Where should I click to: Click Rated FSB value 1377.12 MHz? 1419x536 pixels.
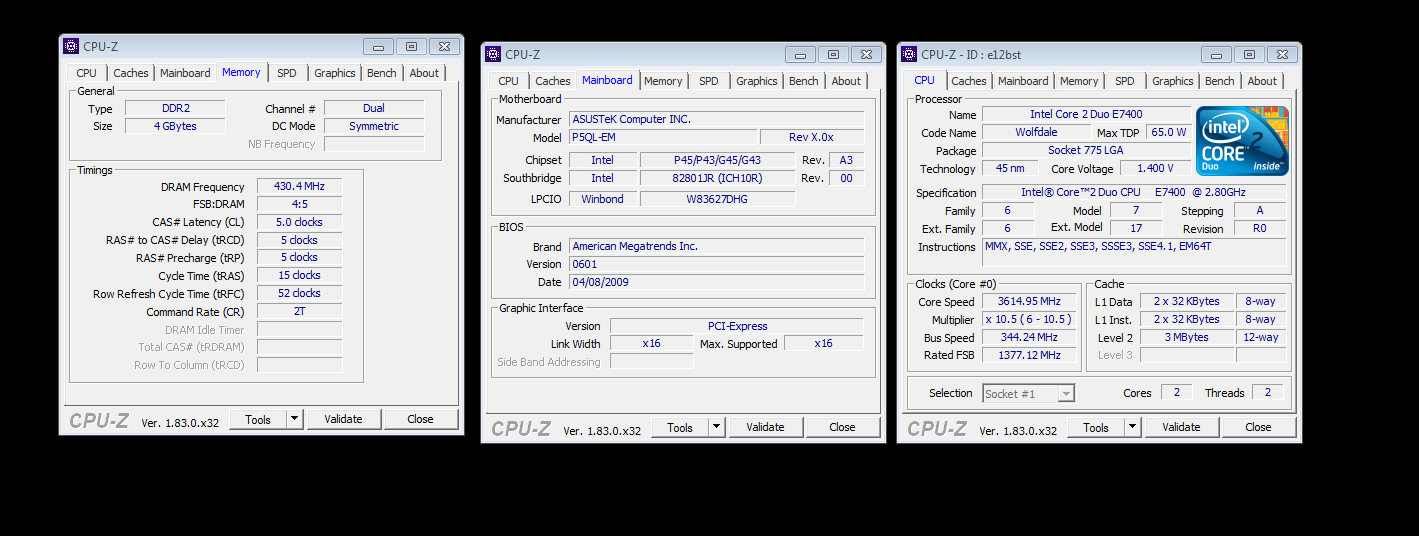click(1029, 355)
